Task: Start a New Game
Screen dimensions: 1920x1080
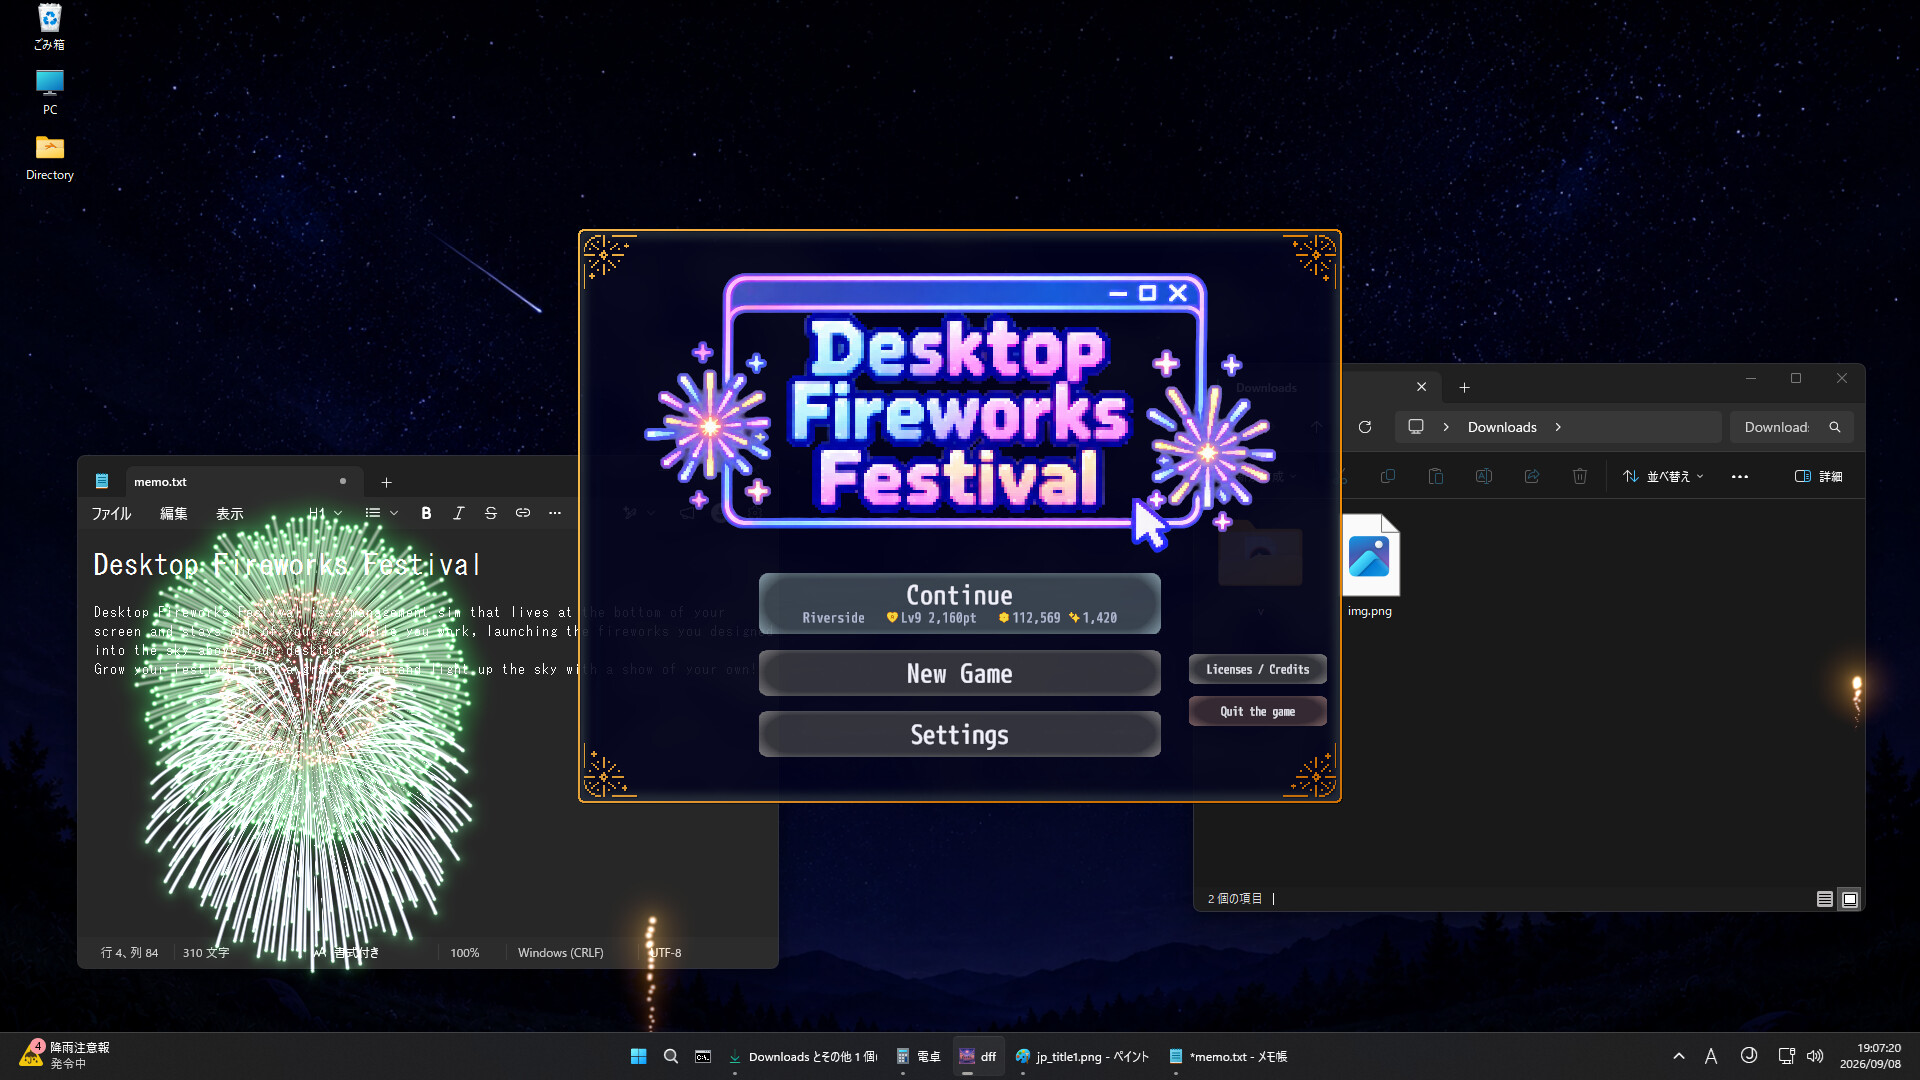Action: 959,674
